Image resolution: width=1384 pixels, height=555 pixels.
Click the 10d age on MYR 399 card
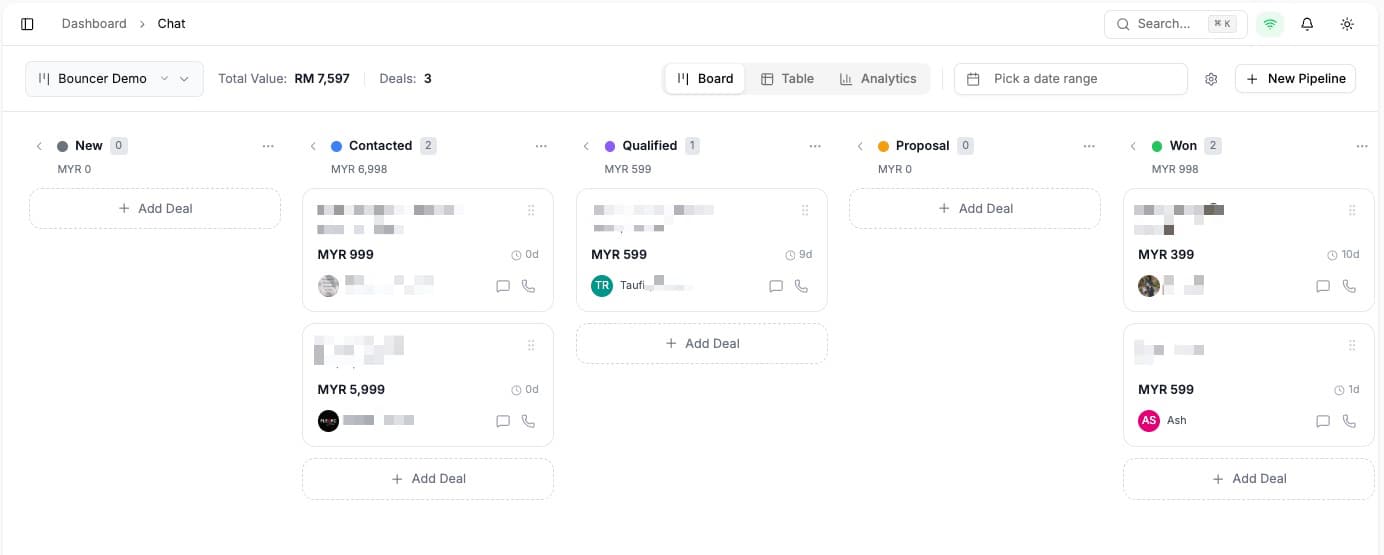coord(1344,255)
